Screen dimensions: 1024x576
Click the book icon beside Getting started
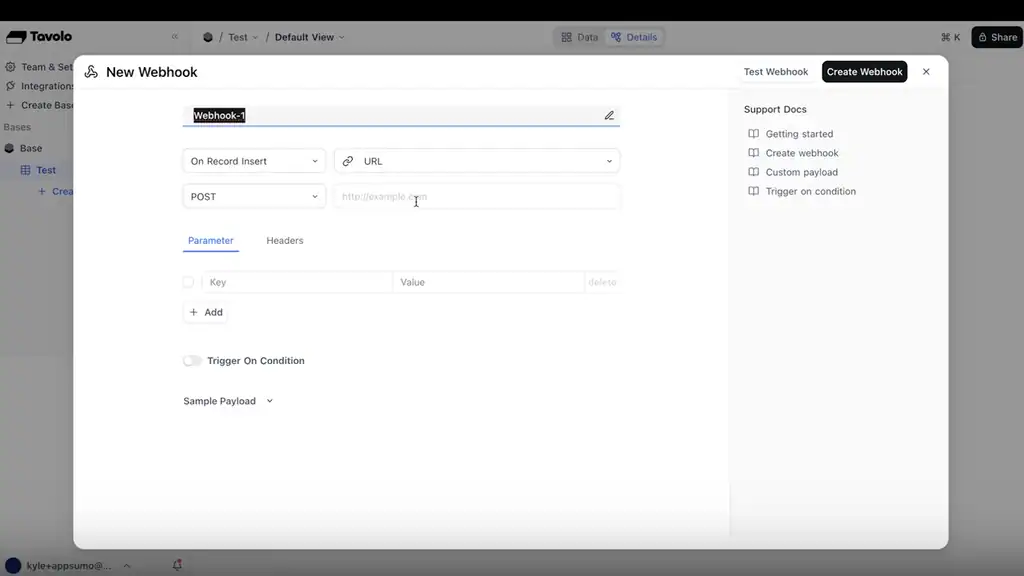(754, 134)
